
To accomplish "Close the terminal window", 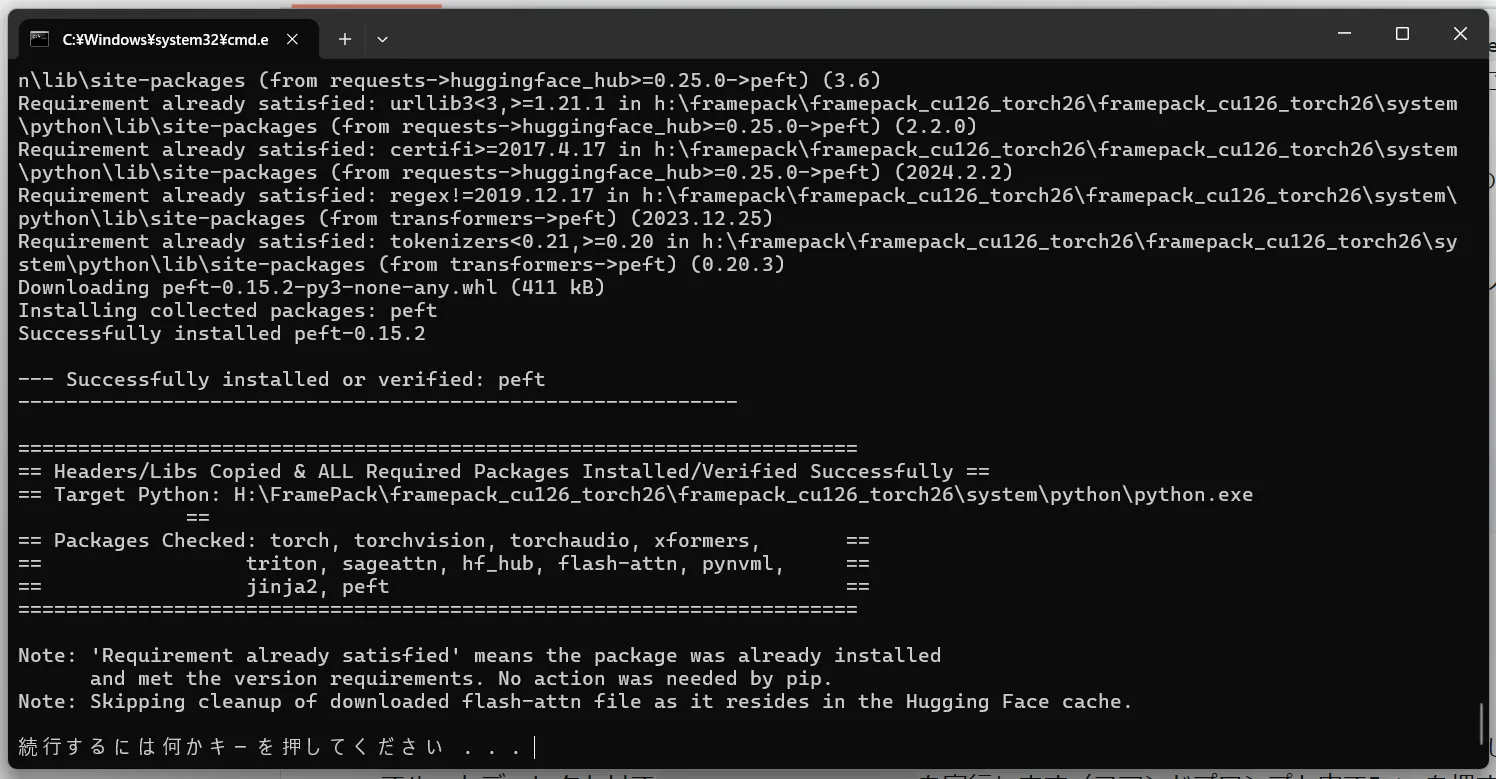I will pos(1460,34).
